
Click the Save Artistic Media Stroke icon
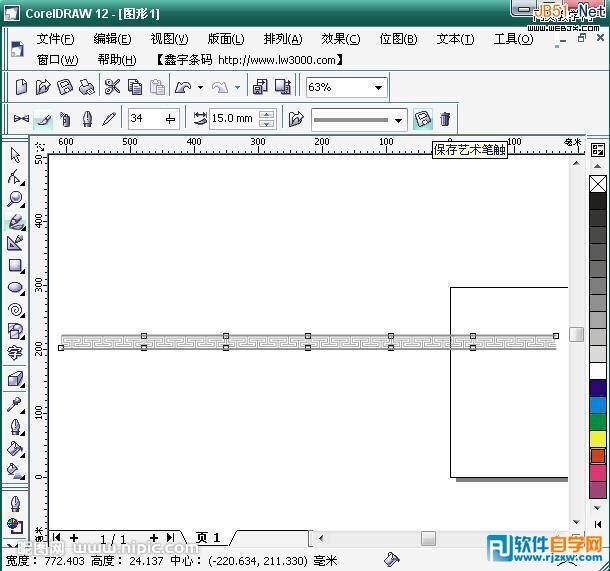click(422, 119)
